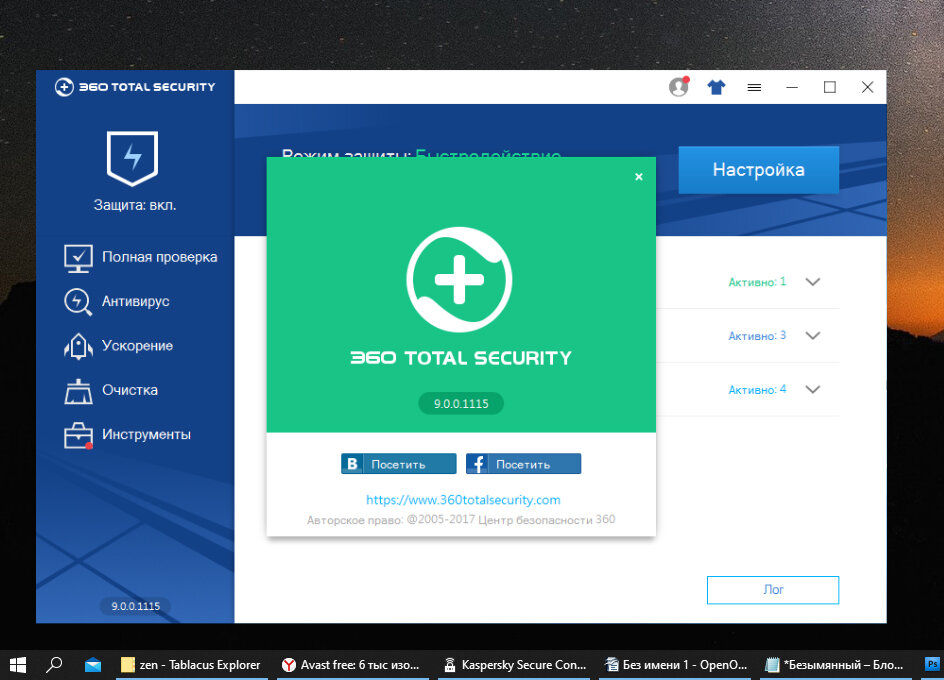Image resolution: width=944 pixels, height=680 pixels.
Task: Switch to Avast free Yandex browser window
Action: [x=352, y=665]
